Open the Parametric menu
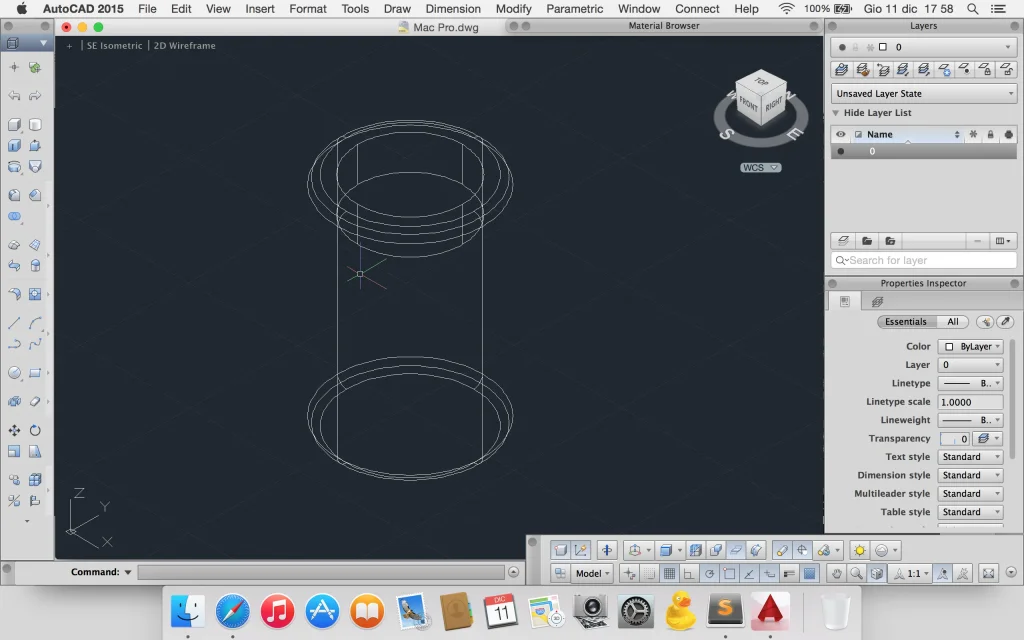1024x640 pixels. [575, 8]
